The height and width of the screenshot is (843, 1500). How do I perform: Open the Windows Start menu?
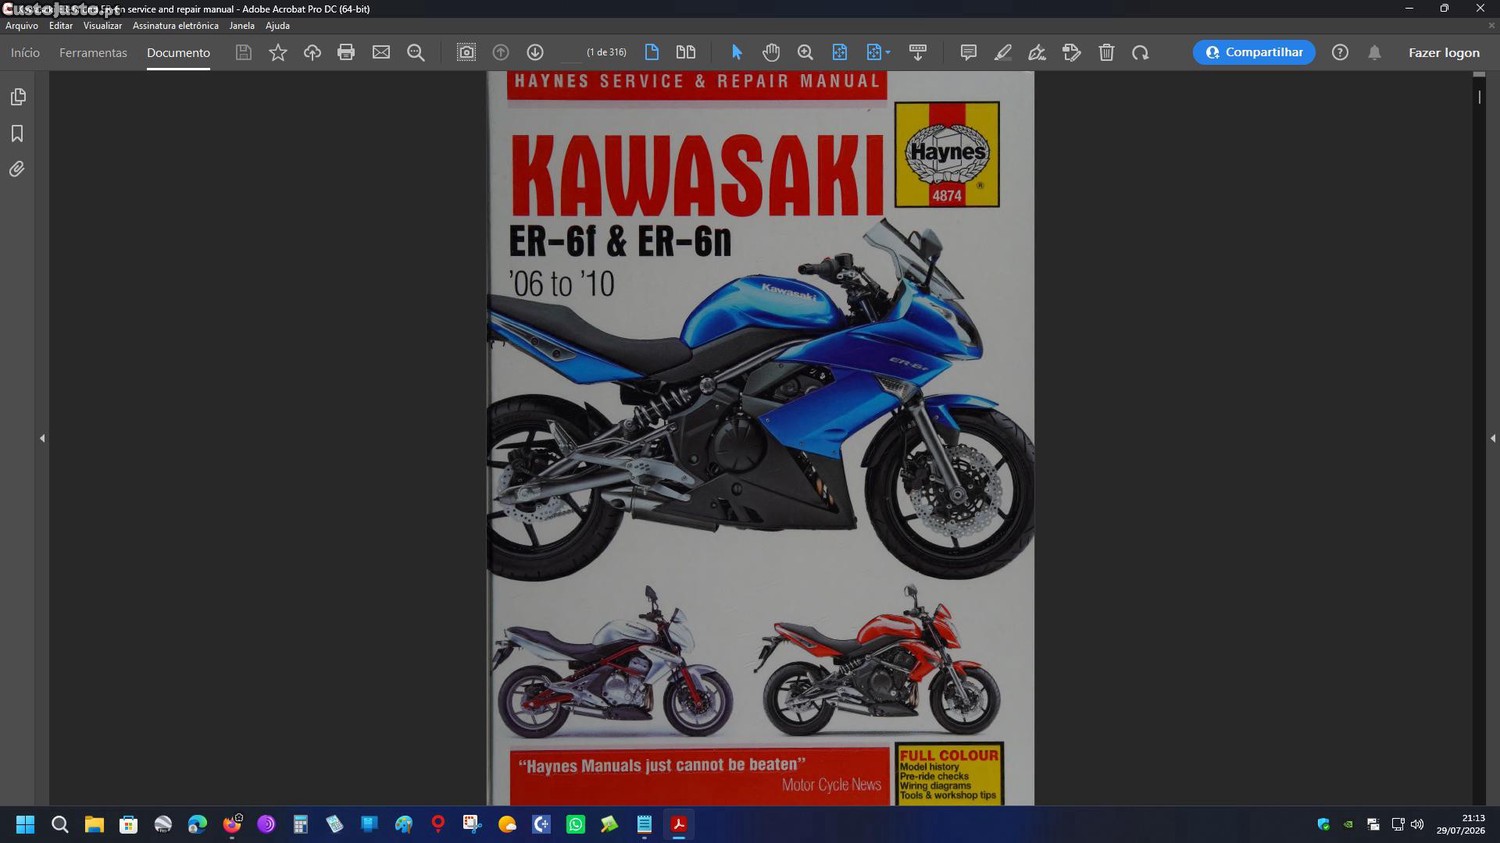[25, 824]
